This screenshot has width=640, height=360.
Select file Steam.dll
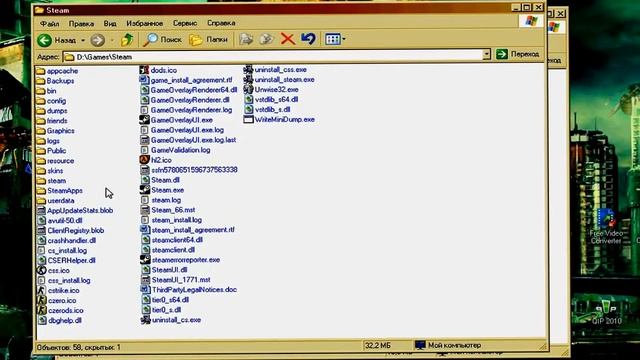(x=160, y=180)
